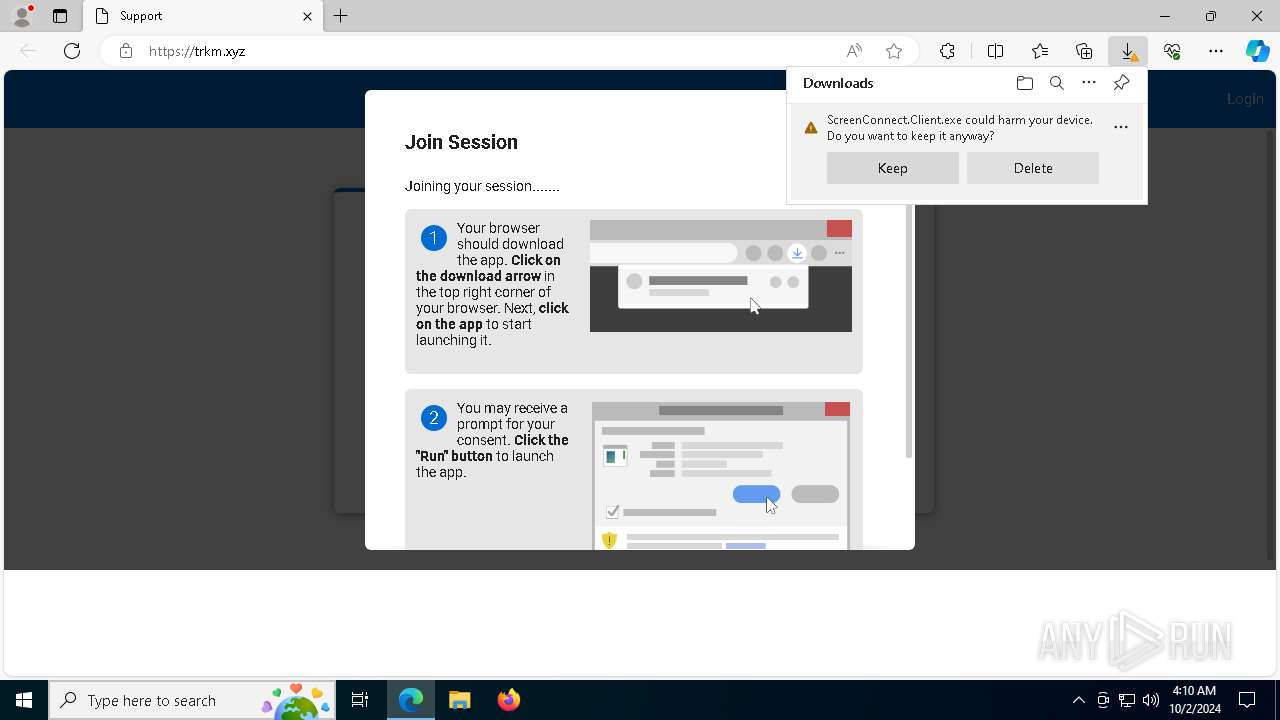Refresh the current page
This screenshot has width=1280, height=720.
72,51
